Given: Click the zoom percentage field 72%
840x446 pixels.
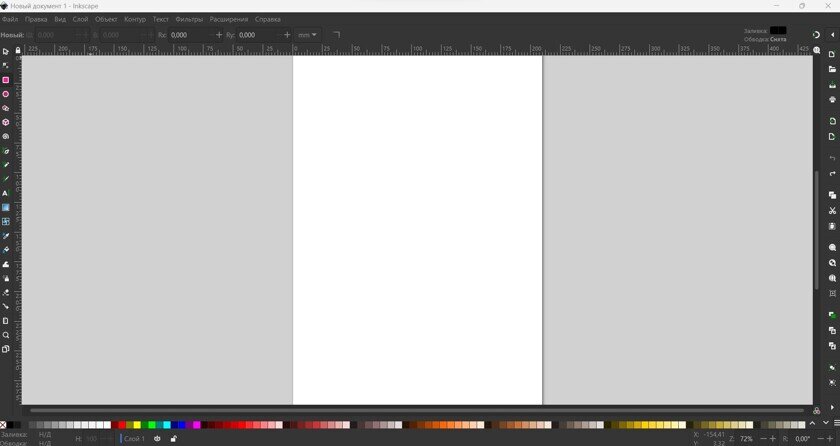Looking at the screenshot, I should coord(746,439).
